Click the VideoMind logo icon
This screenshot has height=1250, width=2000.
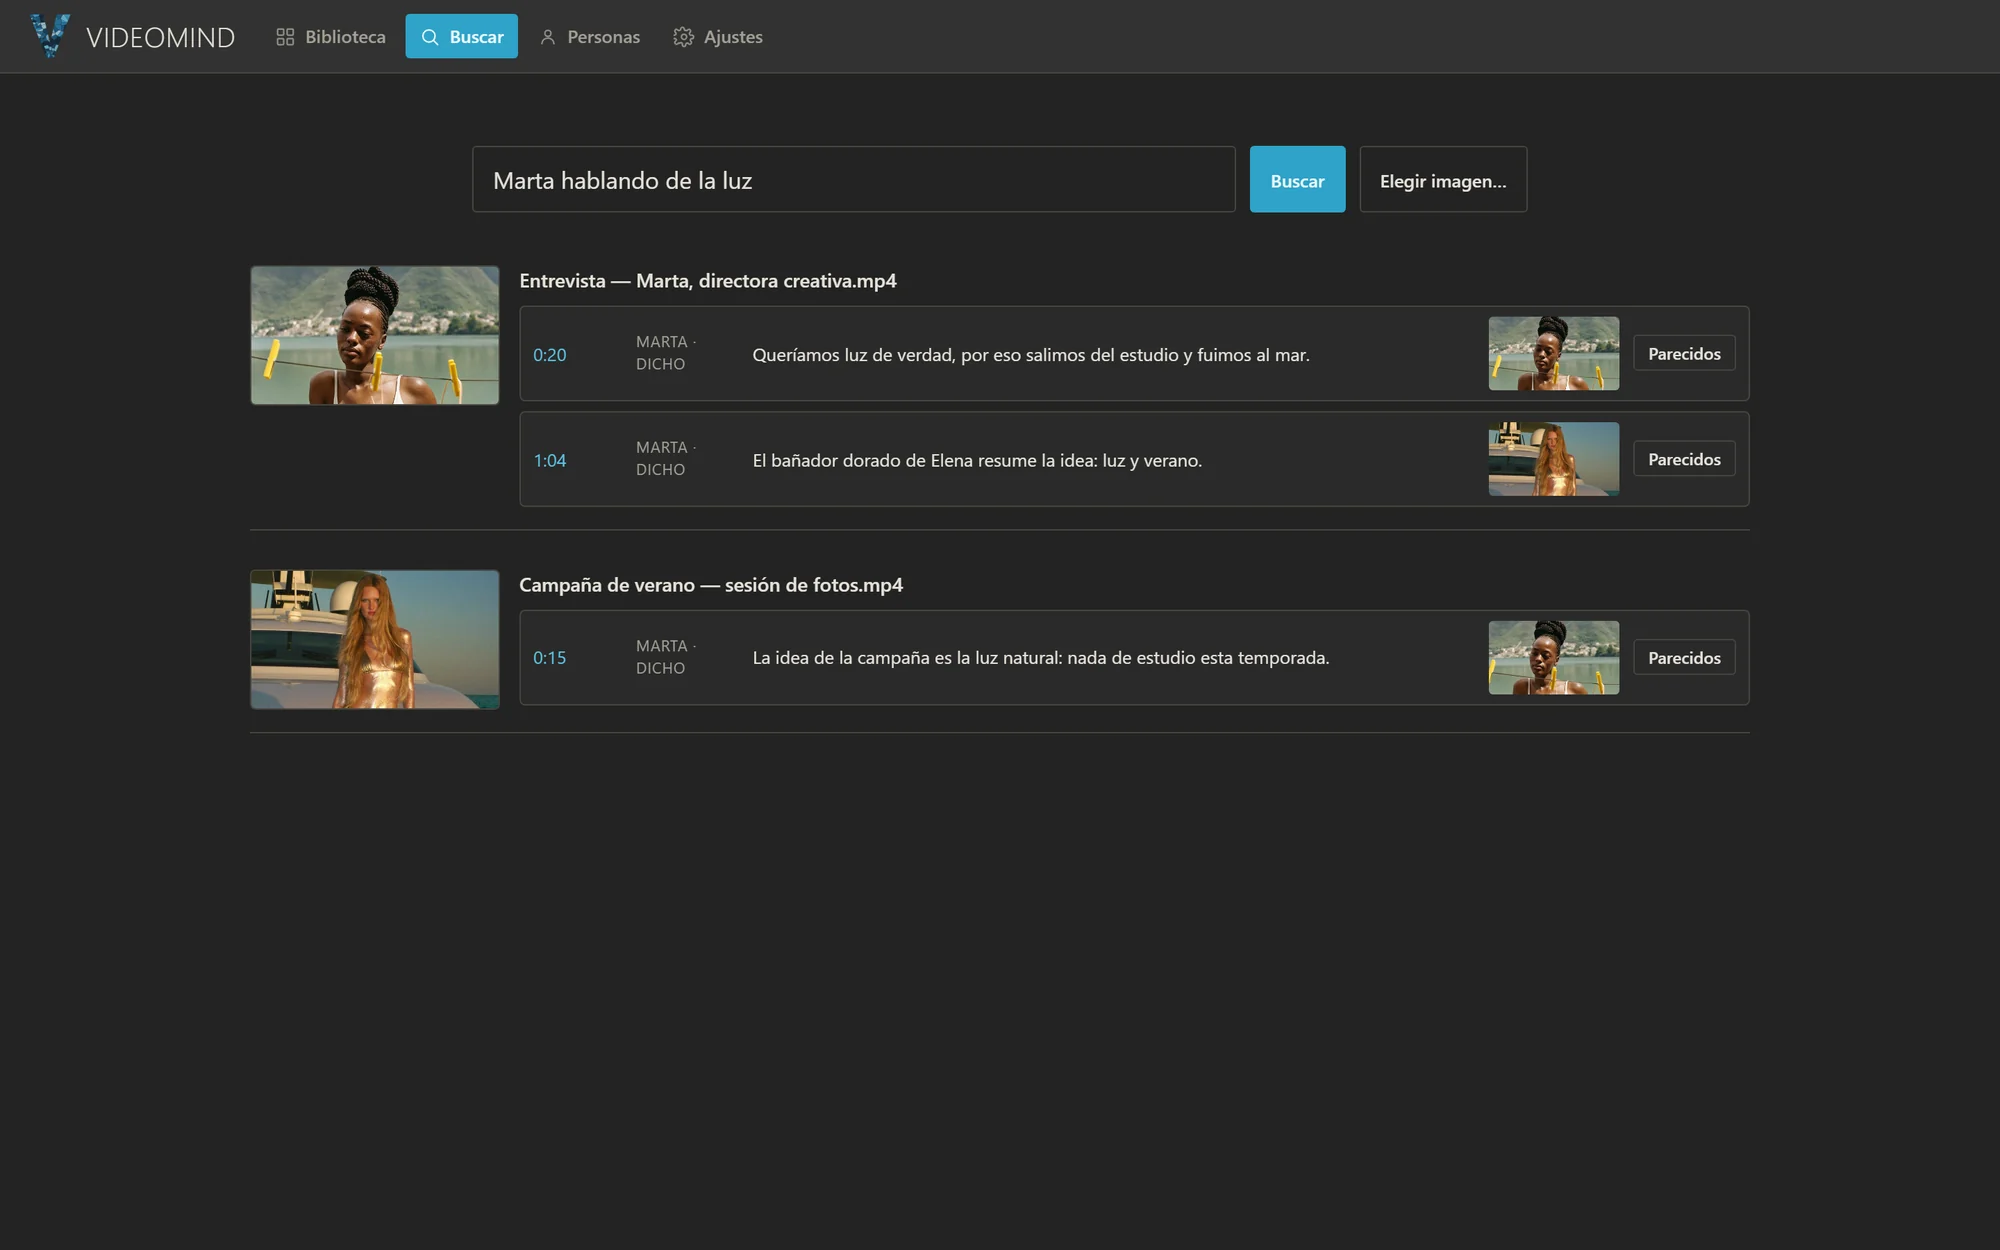[x=50, y=36]
